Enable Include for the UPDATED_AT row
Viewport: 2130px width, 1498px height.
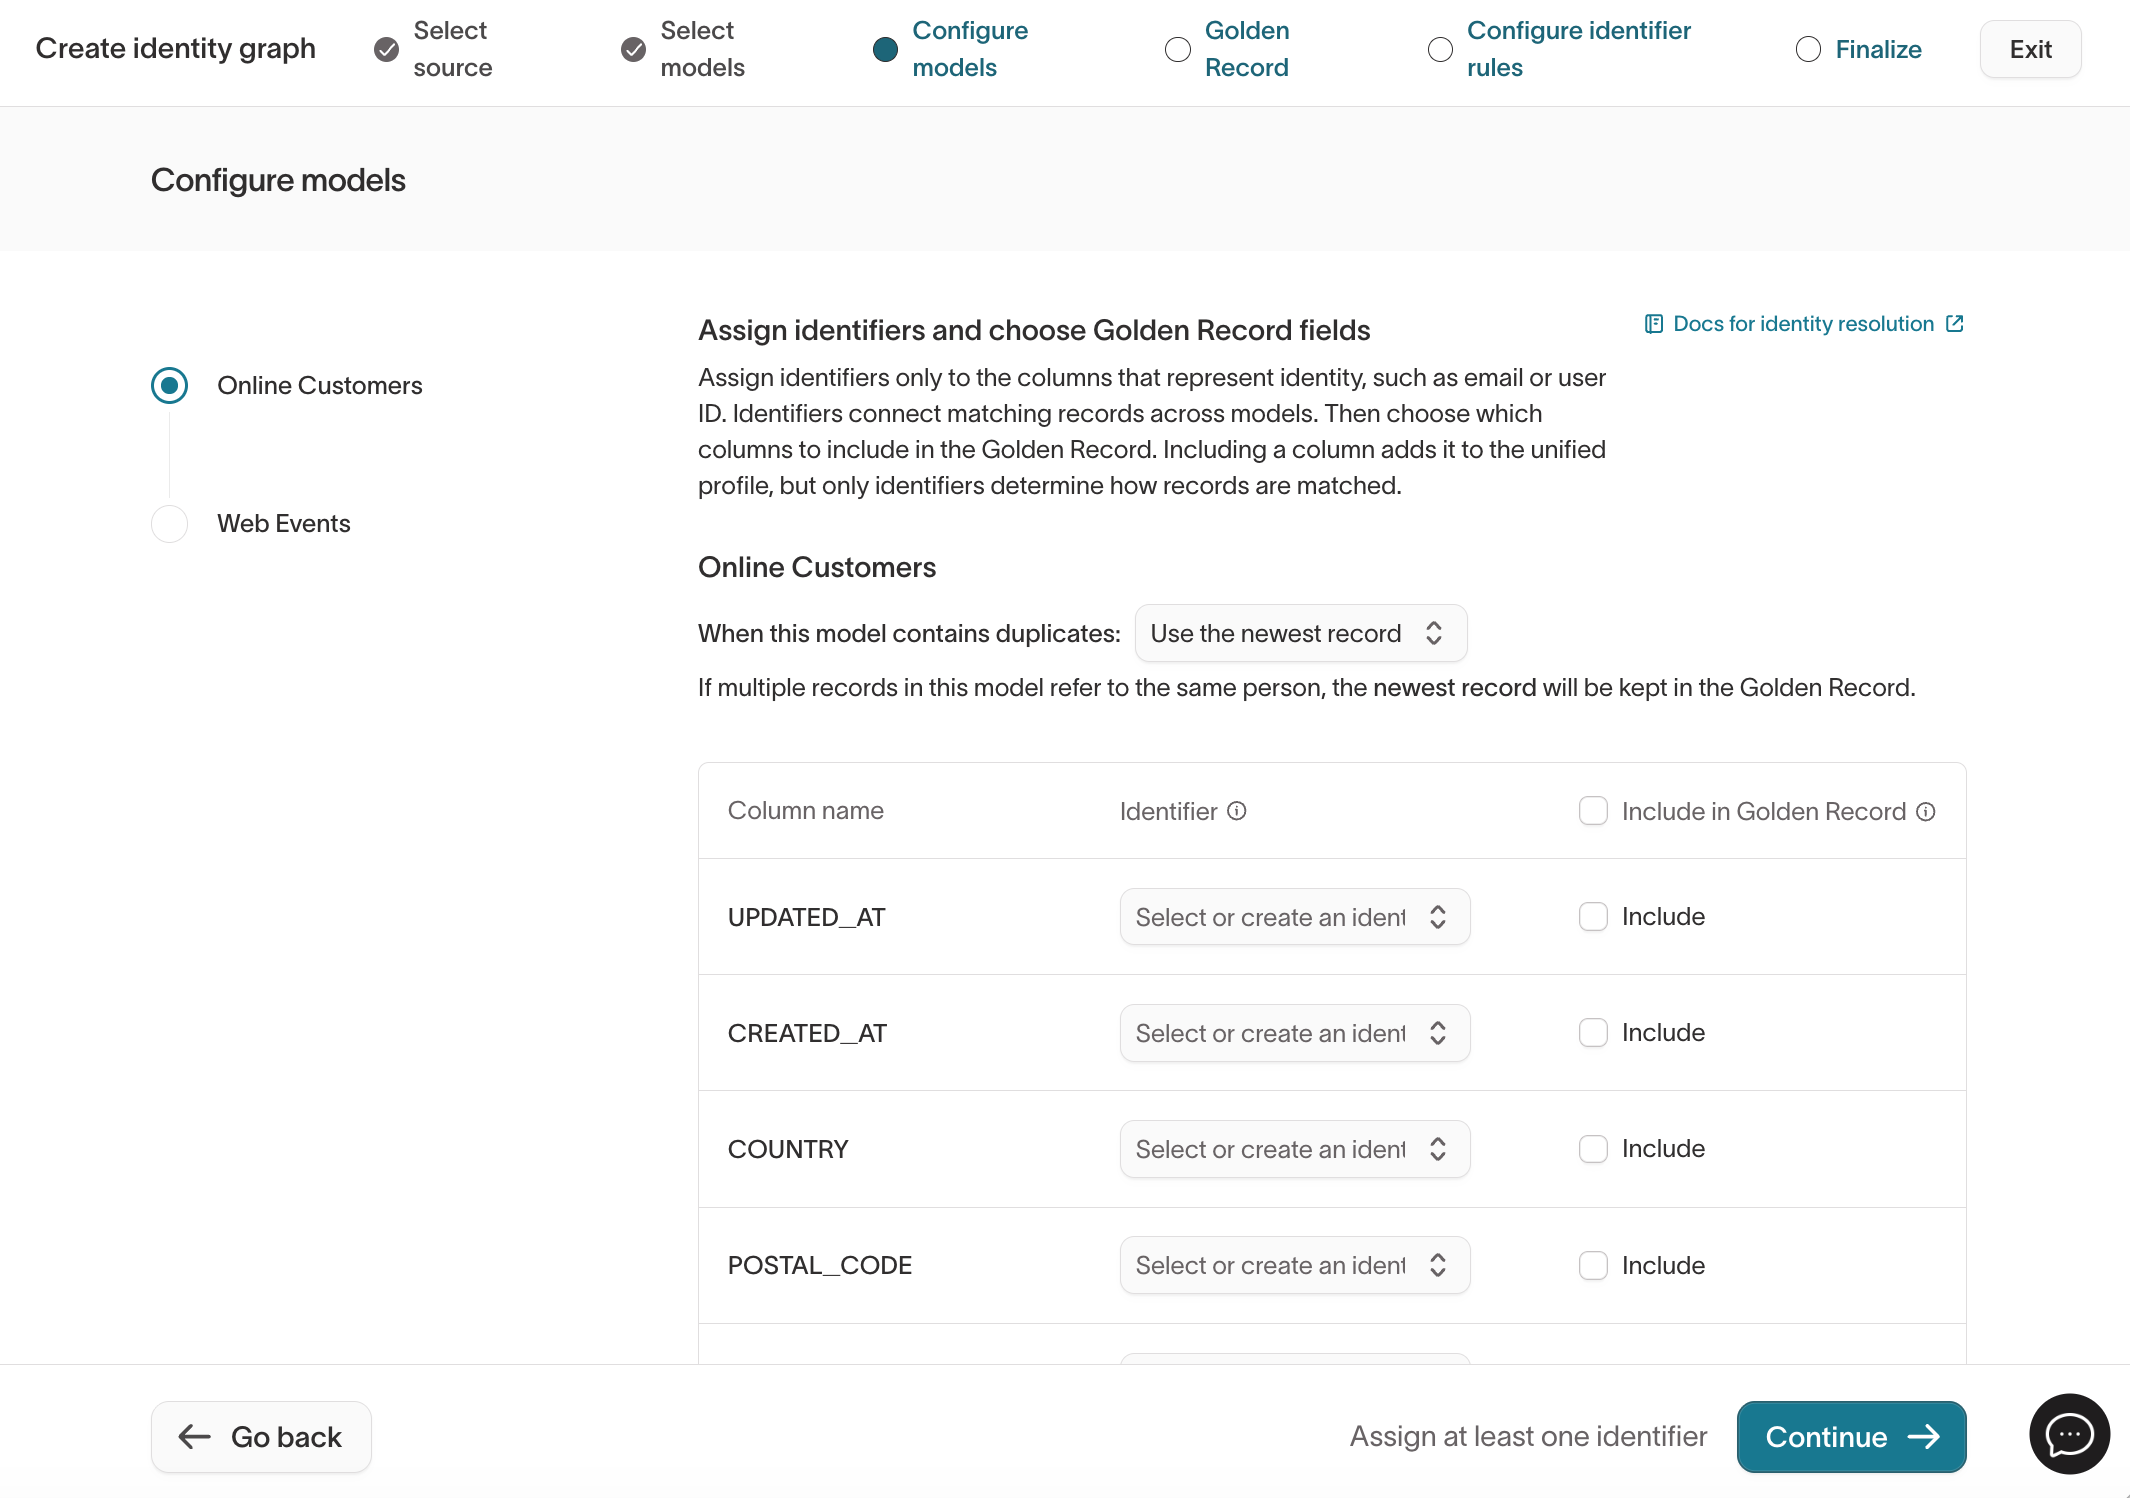point(1592,916)
